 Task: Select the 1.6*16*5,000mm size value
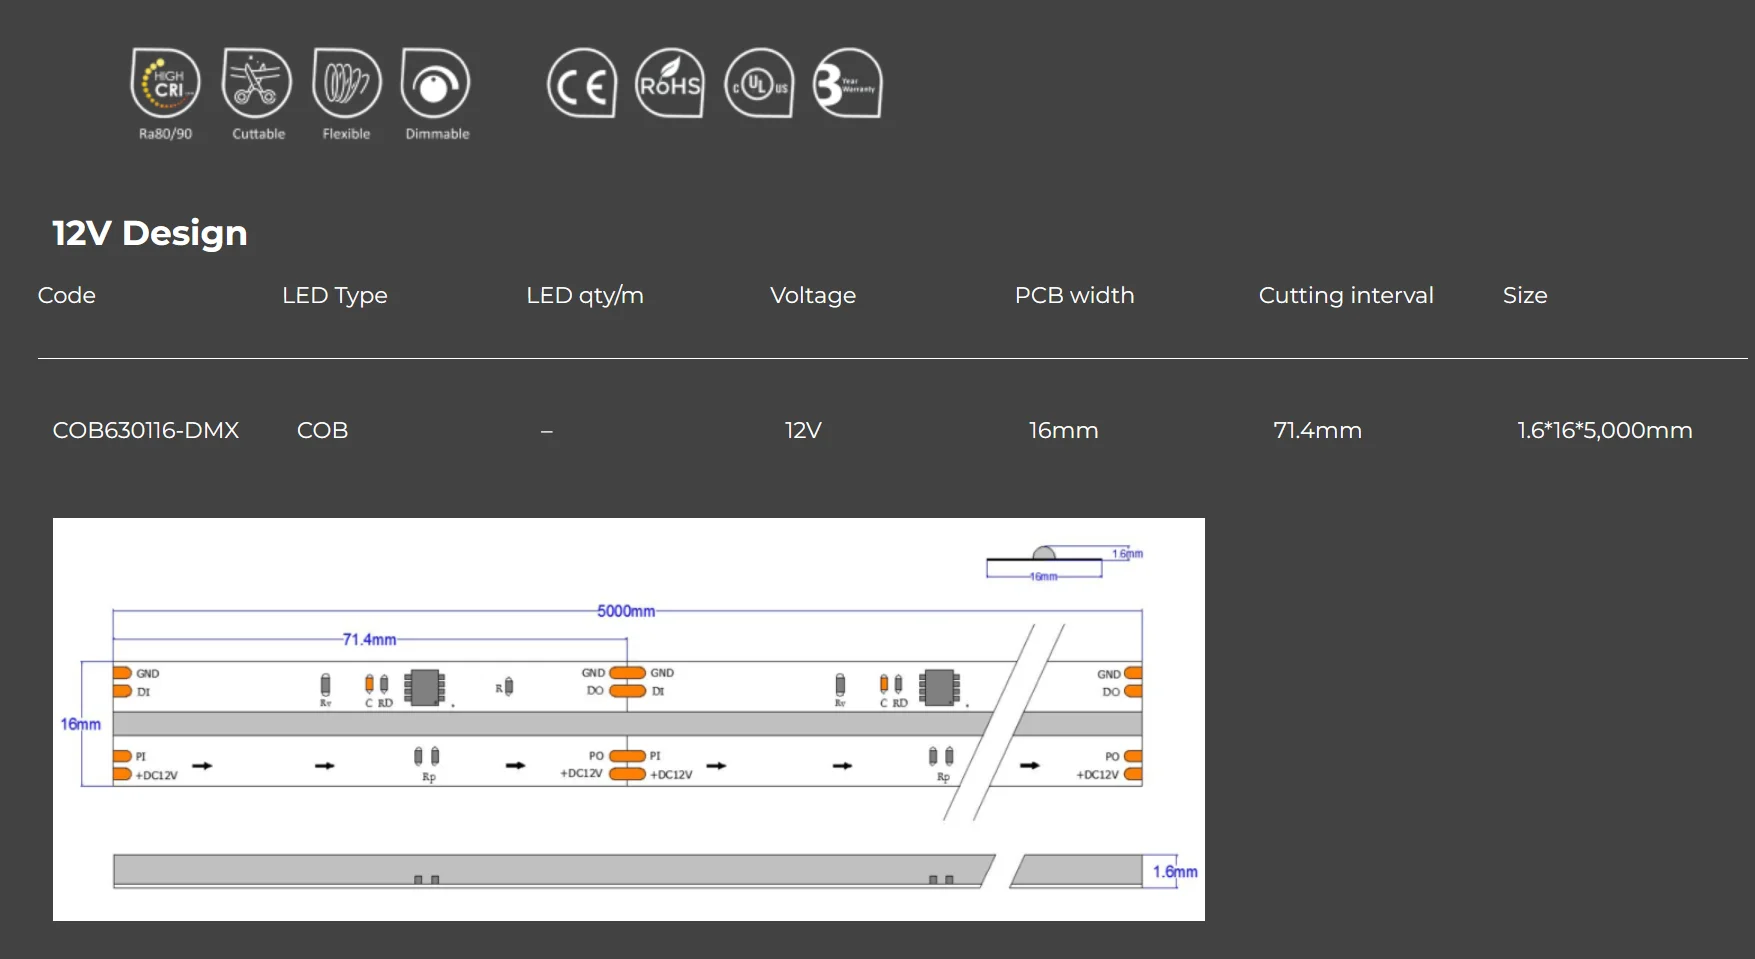[1603, 430]
